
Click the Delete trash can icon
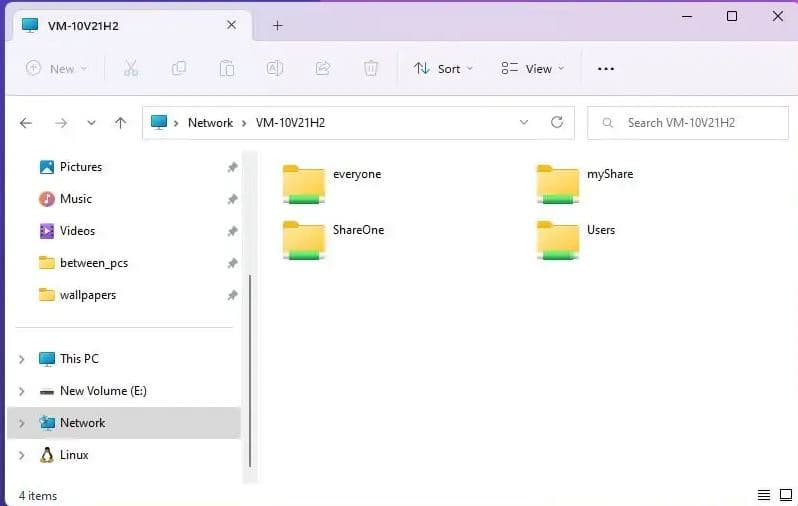pos(371,69)
